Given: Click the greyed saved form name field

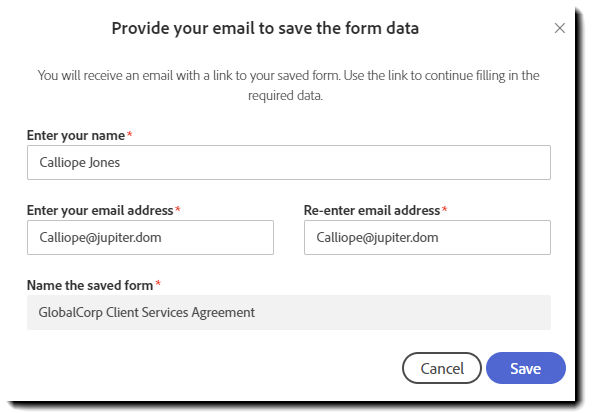Looking at the screenshot, I should click(289, 312).
